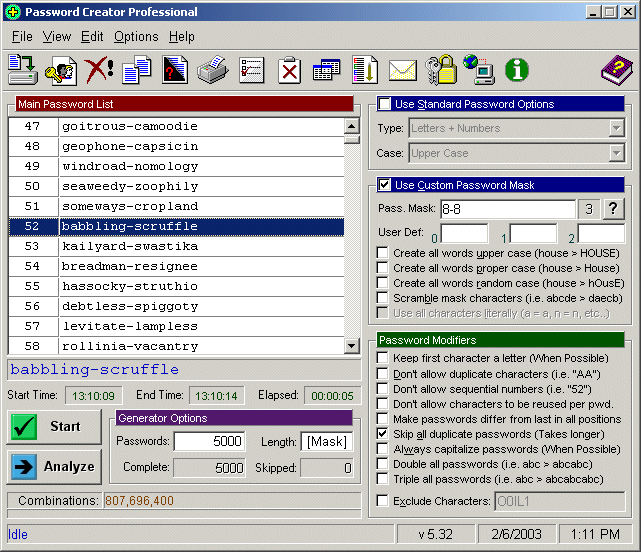641x552 pixels.
Task: Open the Help menu
Action: tap(182, 37)
